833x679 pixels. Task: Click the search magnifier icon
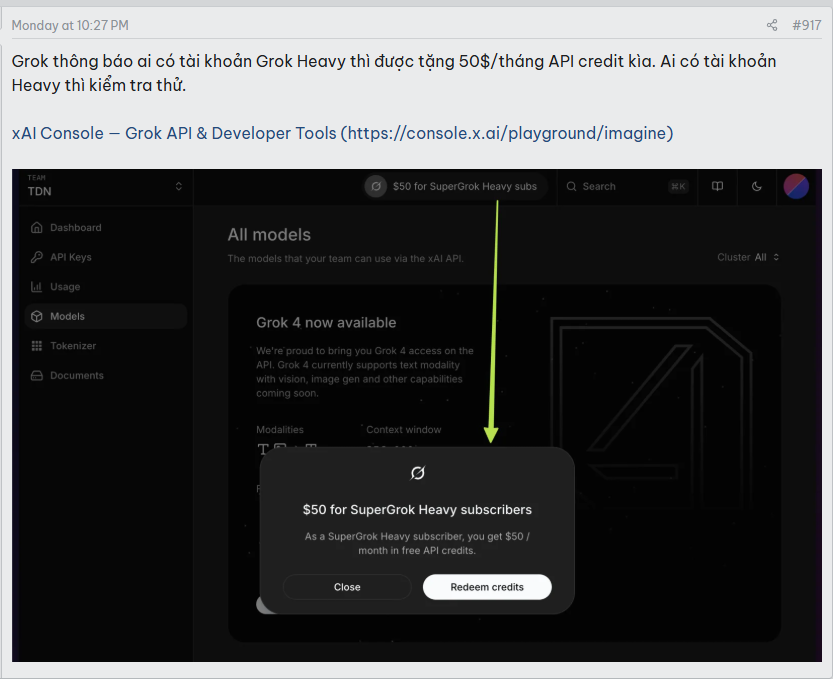click(571, 186)
